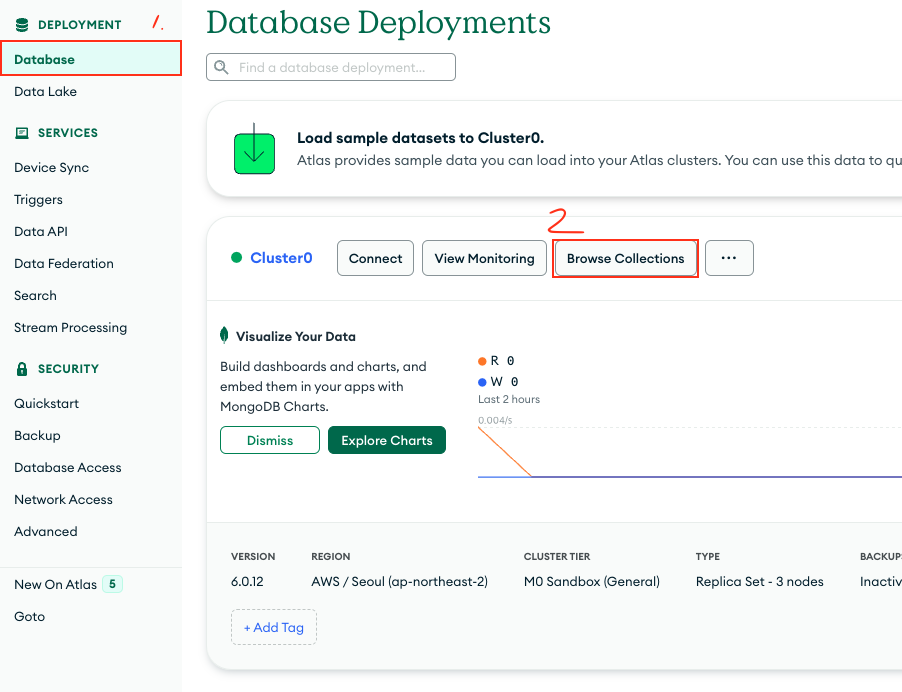Viewport: 902px width, 692px height.
Task: Click the green download sample data icon
Action: (x=254, y=149)
